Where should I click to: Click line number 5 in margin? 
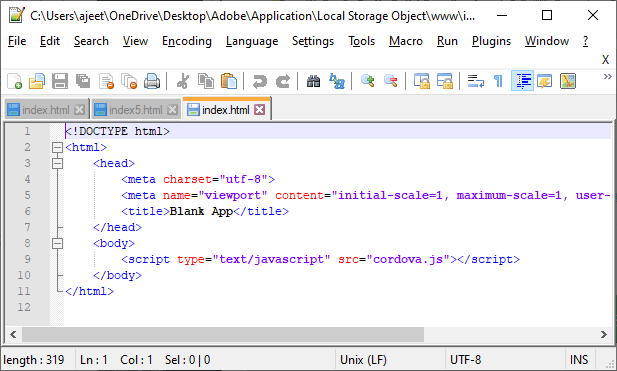pyautogui.click(x=27, y=195)
